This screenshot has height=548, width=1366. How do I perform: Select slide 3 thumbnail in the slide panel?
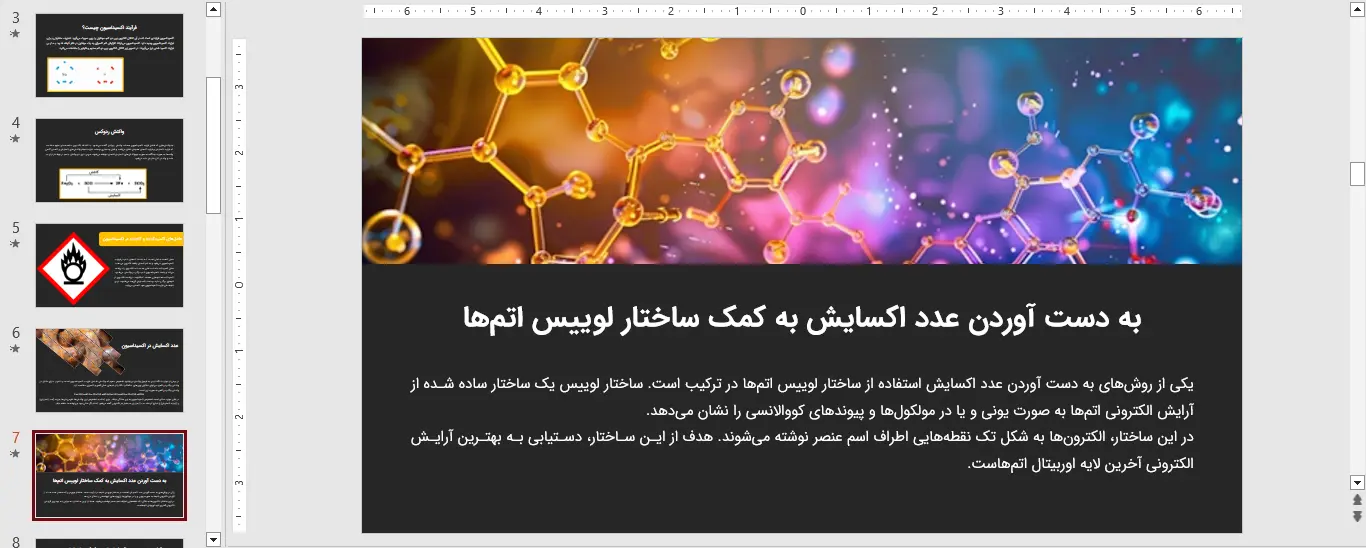tap(109, 55)
